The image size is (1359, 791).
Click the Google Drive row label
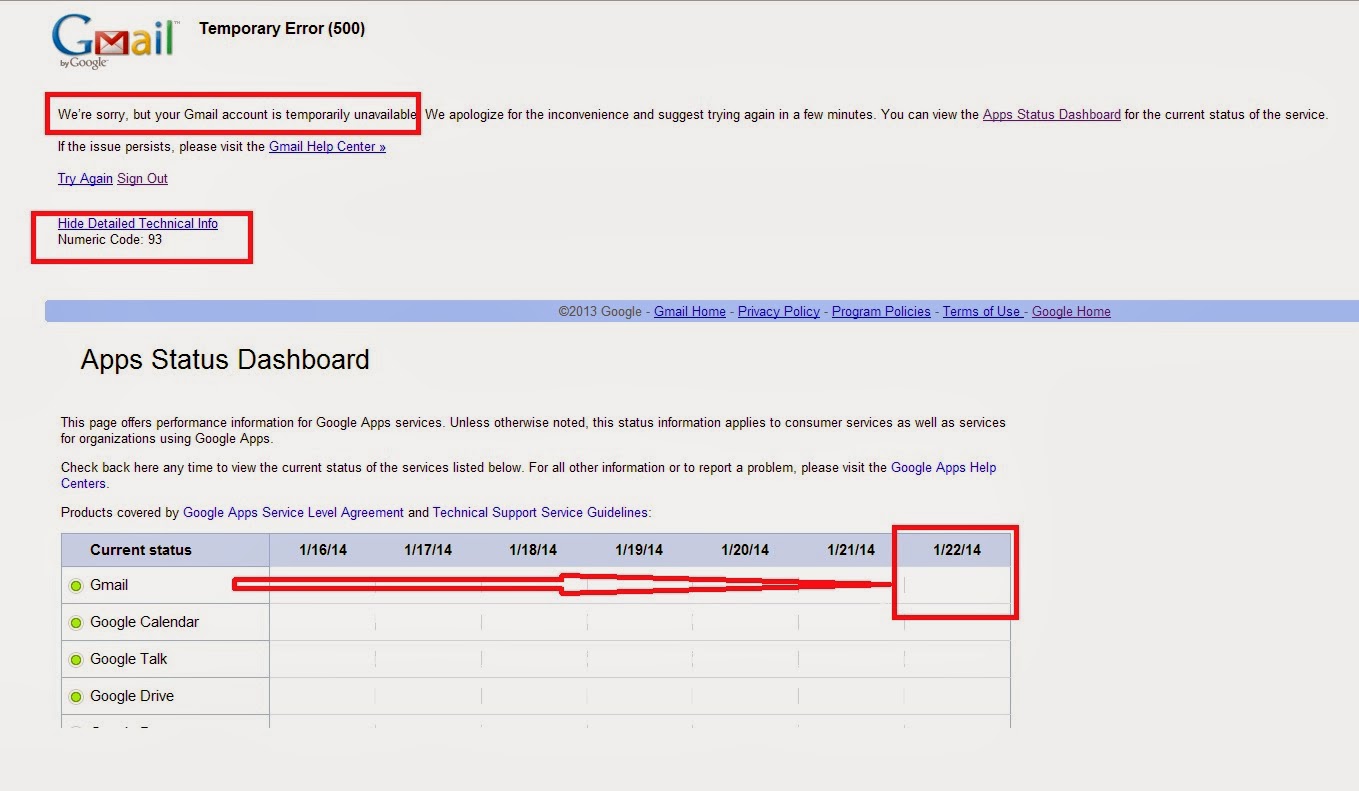(132, 696)
